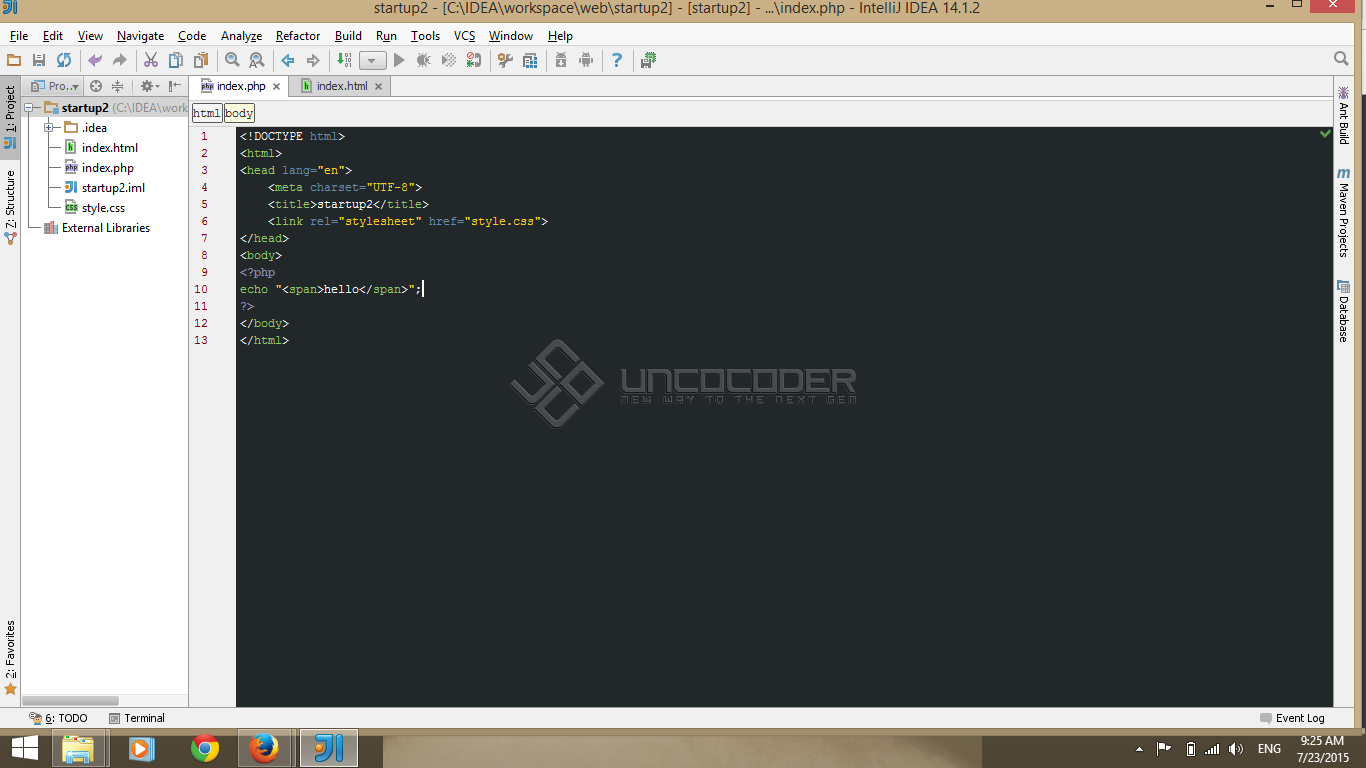1366x768 pixels.
Task: Open Replace with the magnifier-A icon
Action: pyautogui.click(x=257, y=60)
